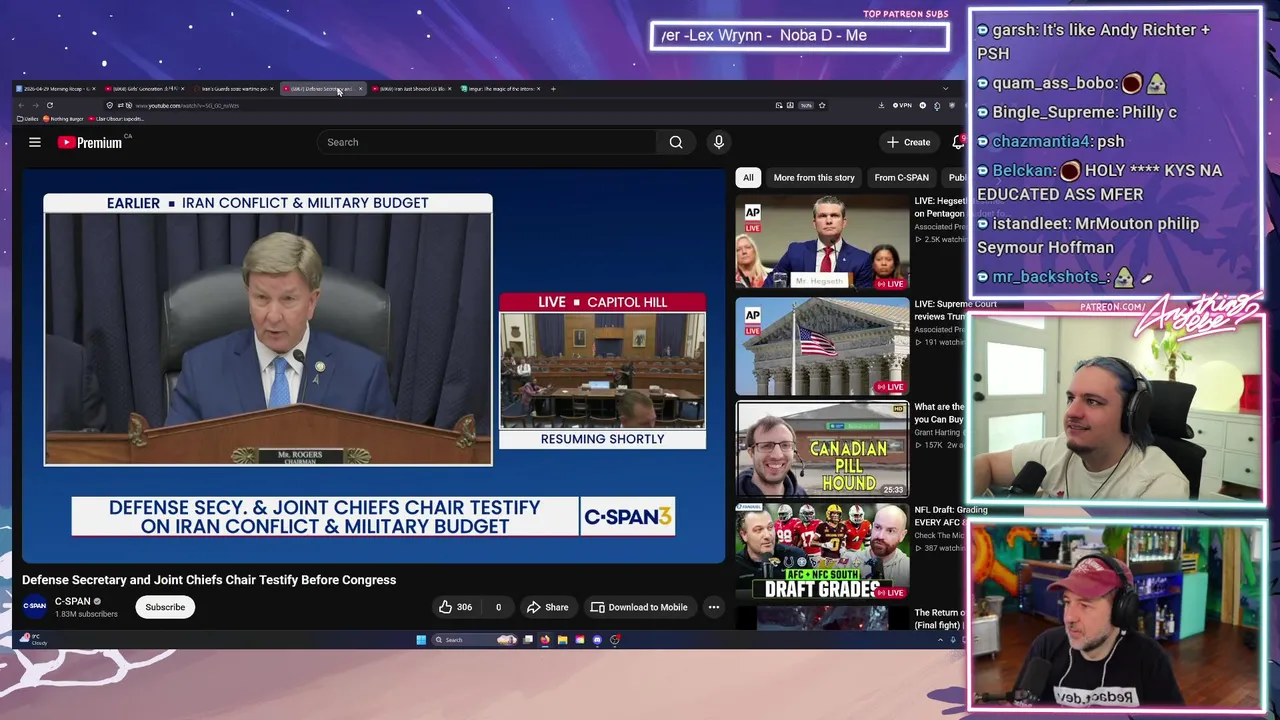
Task: Open the Windows Start menu
Action: click(421, 640)
